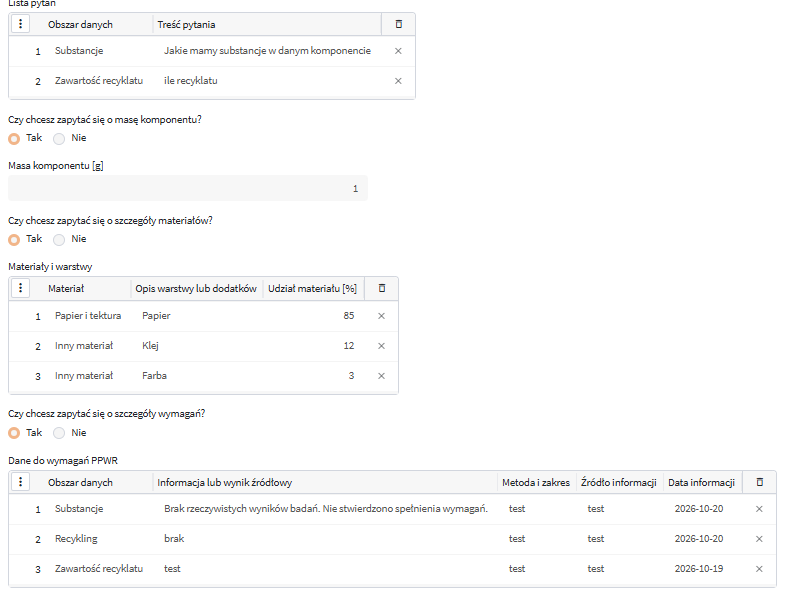Click the 'Farba' layer description cell

point(154,376)
